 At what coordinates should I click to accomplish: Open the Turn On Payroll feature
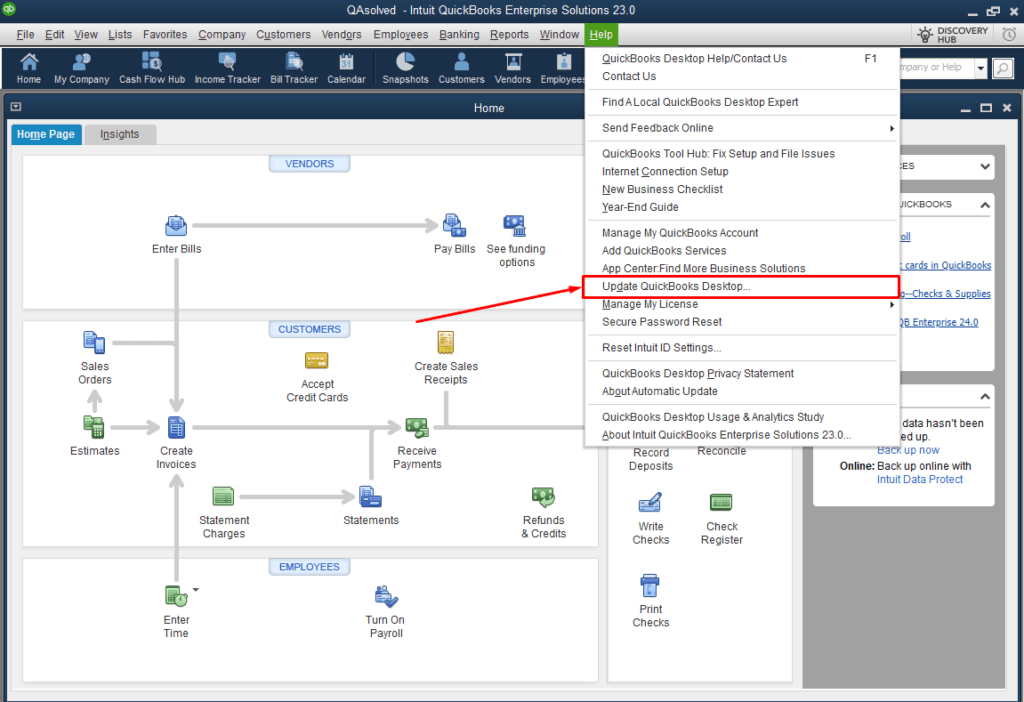tap(385, 595)
